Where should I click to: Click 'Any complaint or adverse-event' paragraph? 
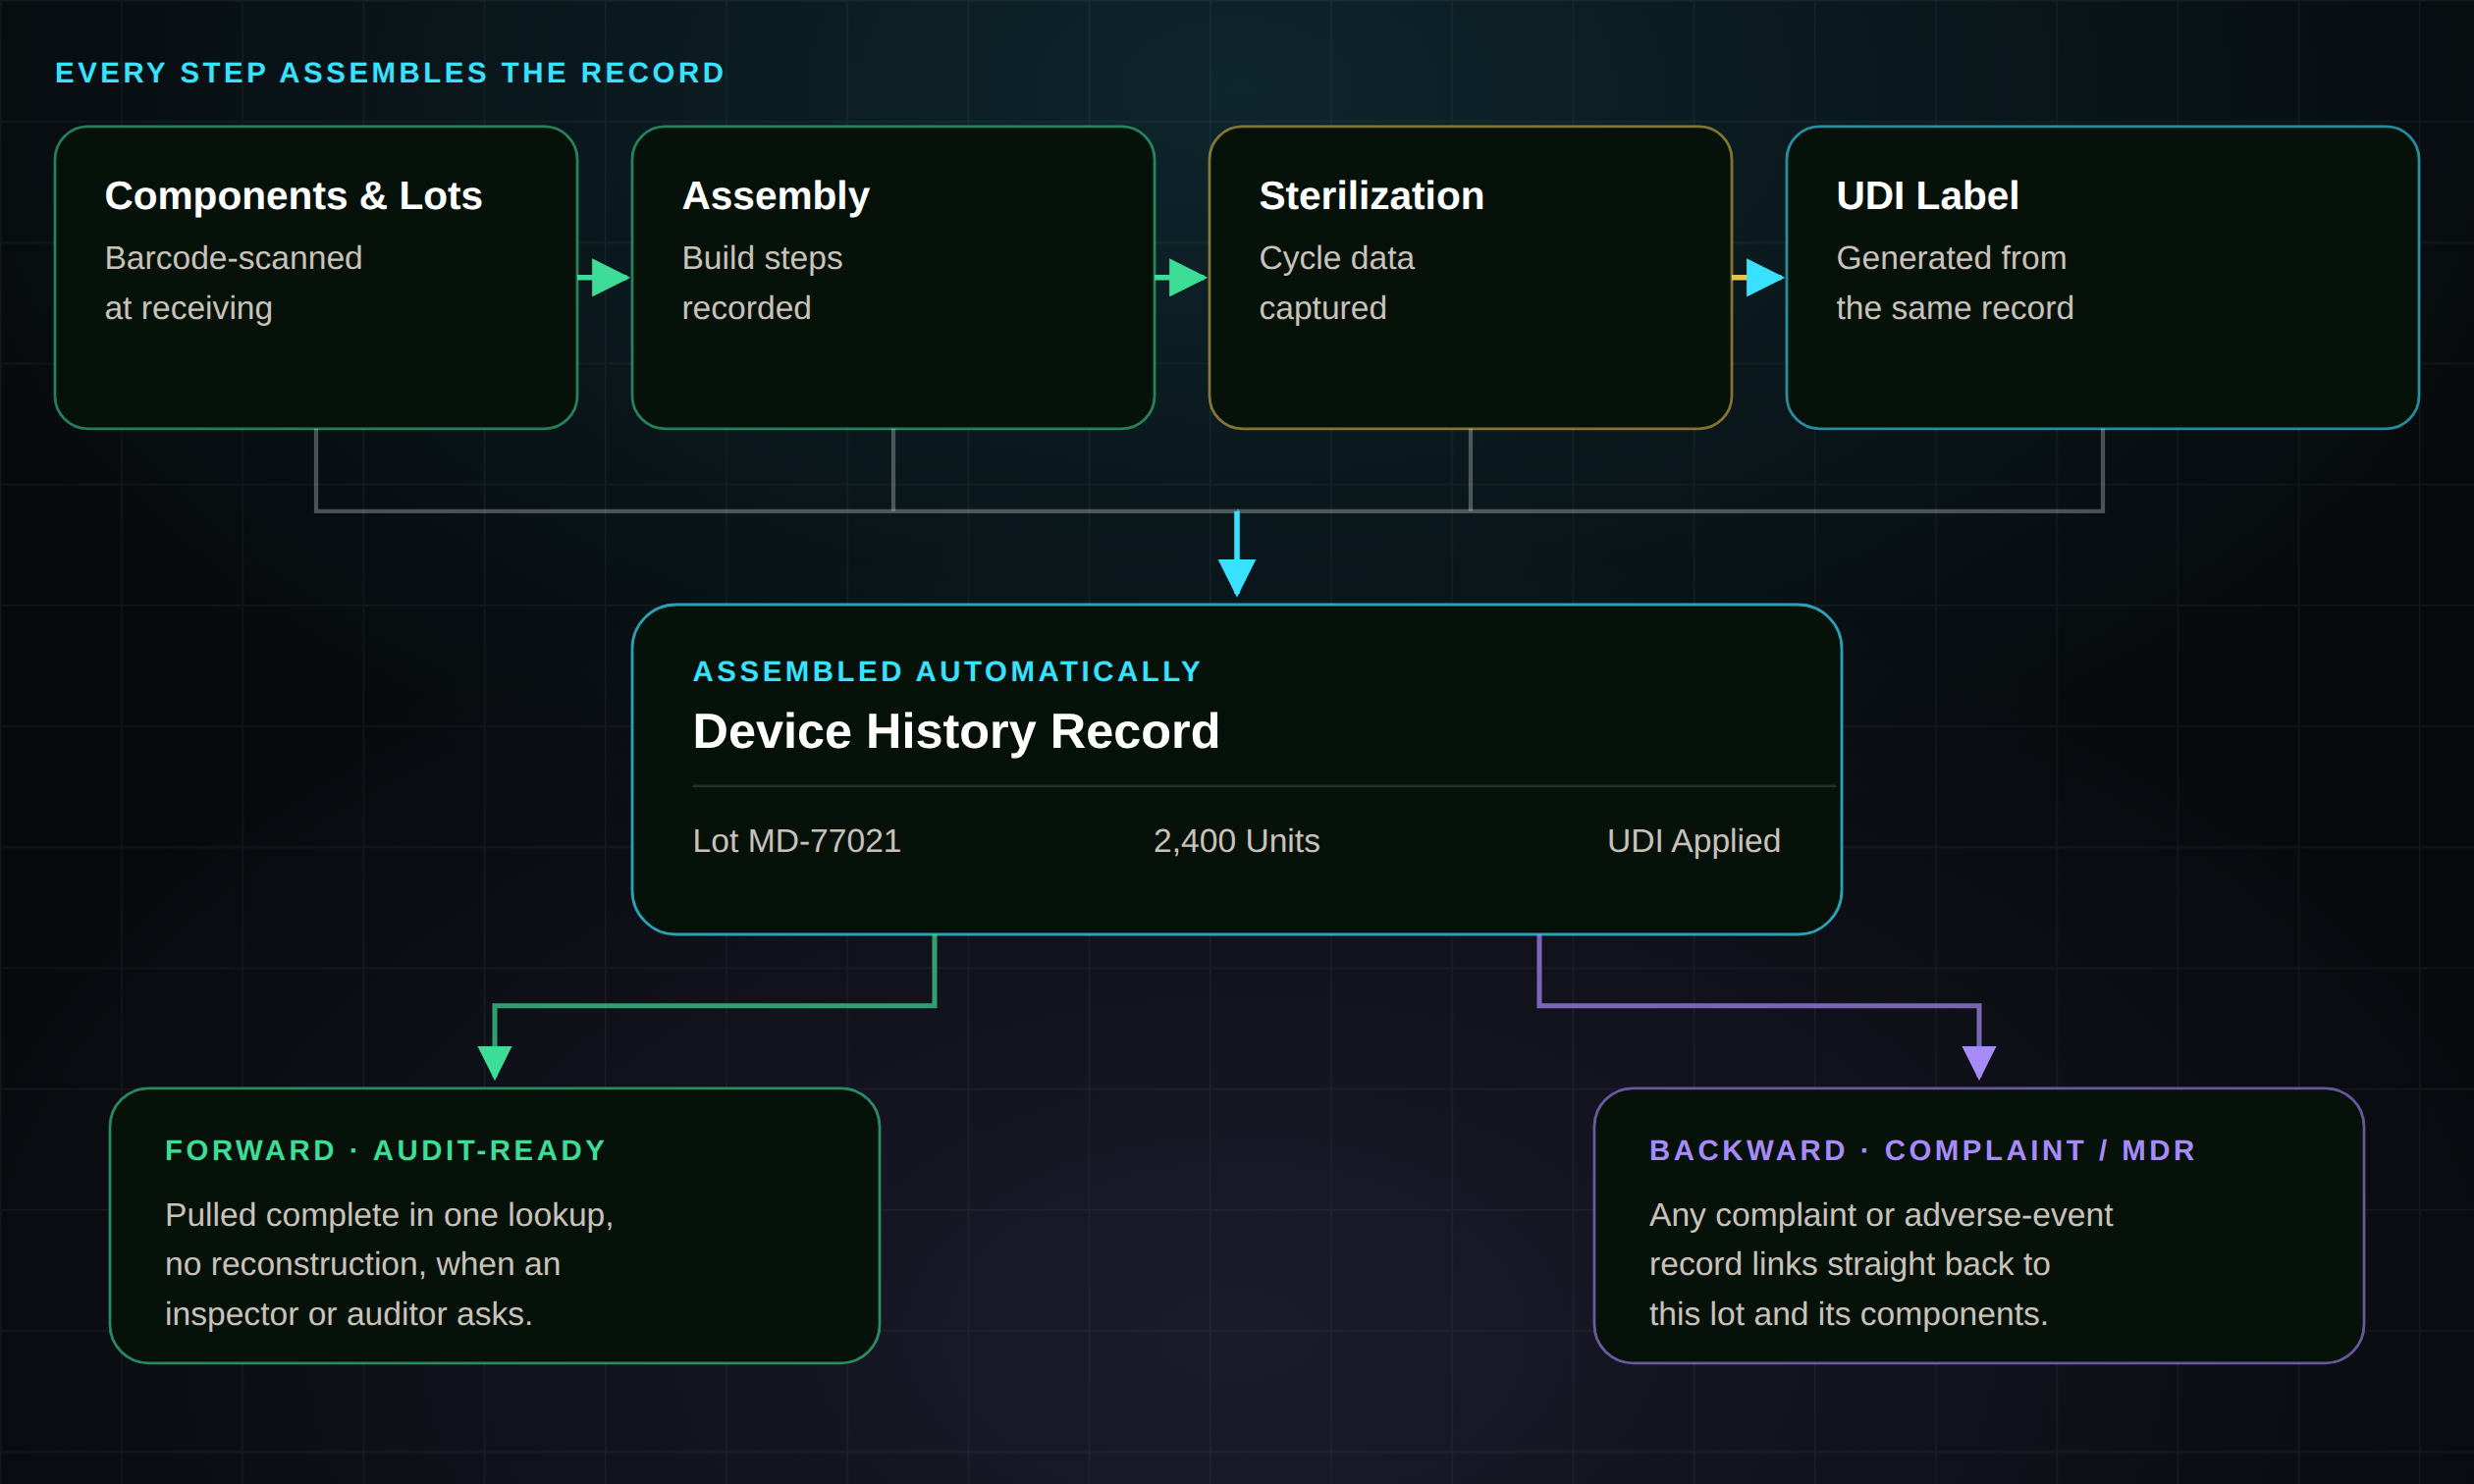1880,1264
